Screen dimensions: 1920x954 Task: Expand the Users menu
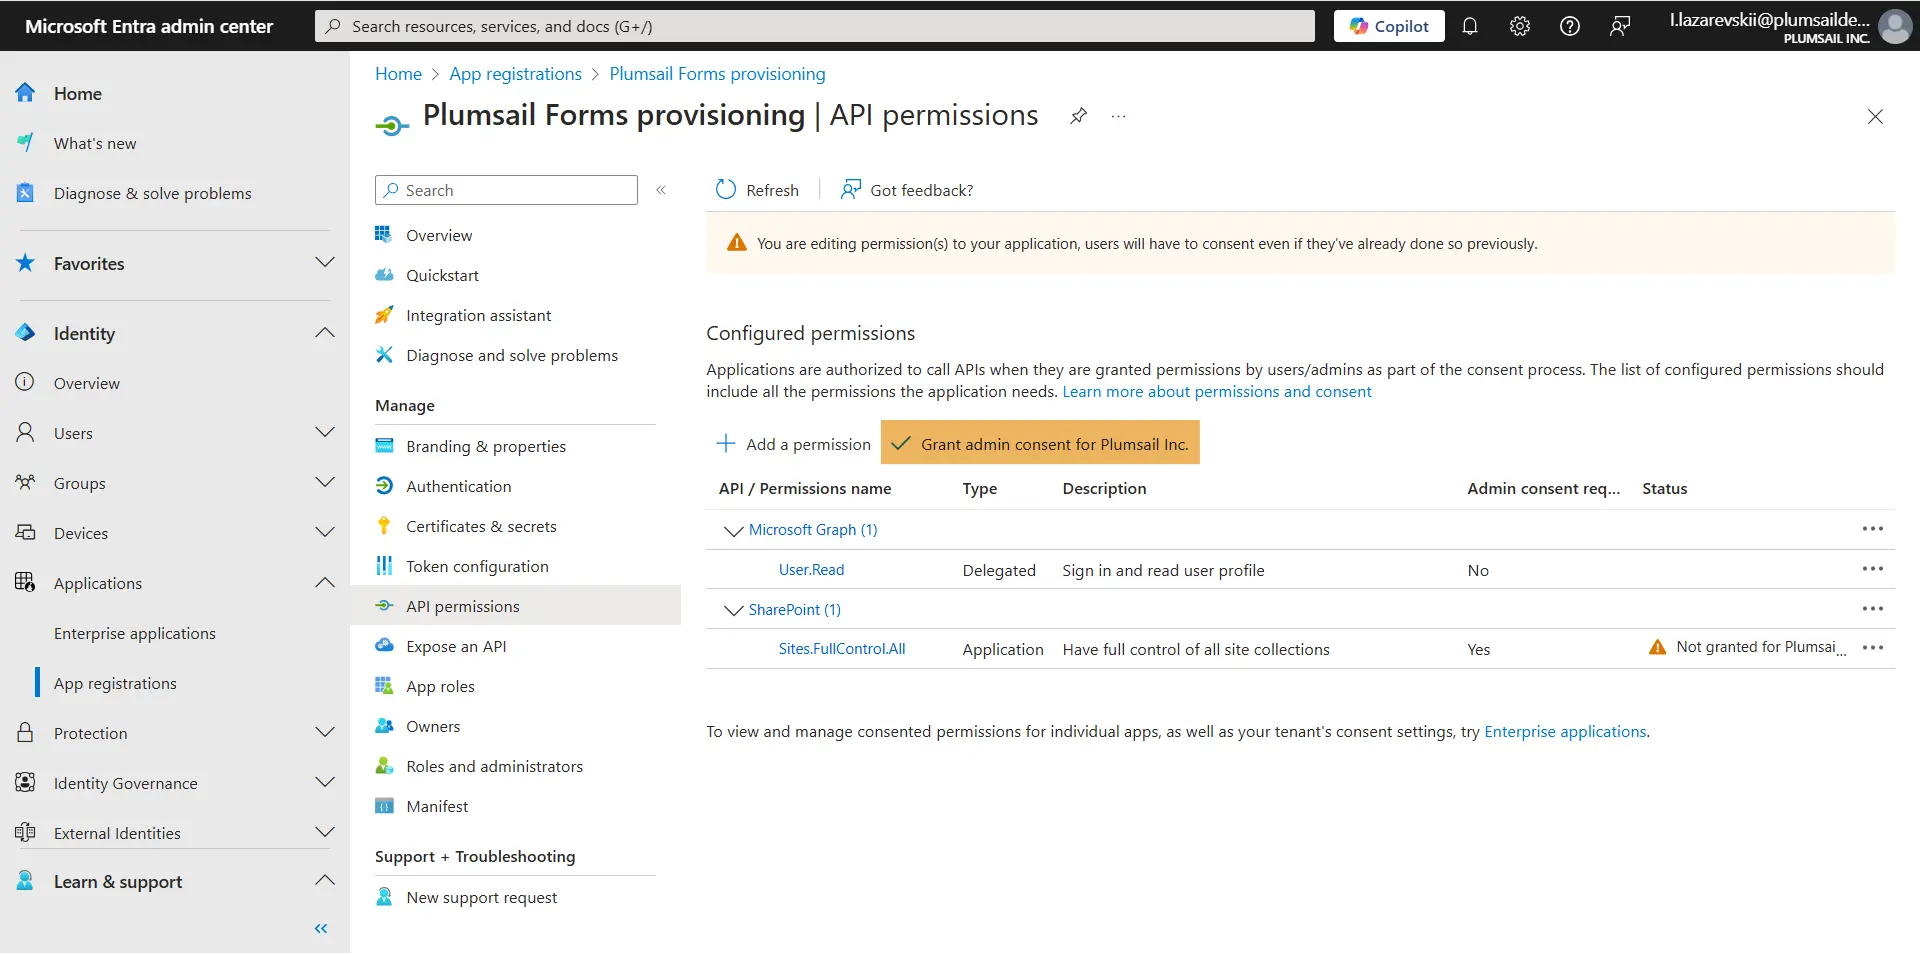tap(325, 433)
